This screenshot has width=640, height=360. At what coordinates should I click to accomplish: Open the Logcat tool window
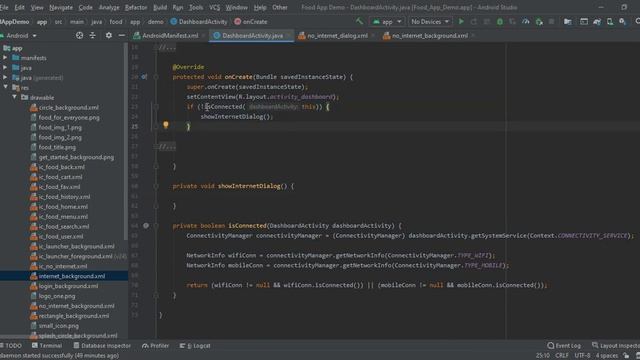tap(195, 345)
